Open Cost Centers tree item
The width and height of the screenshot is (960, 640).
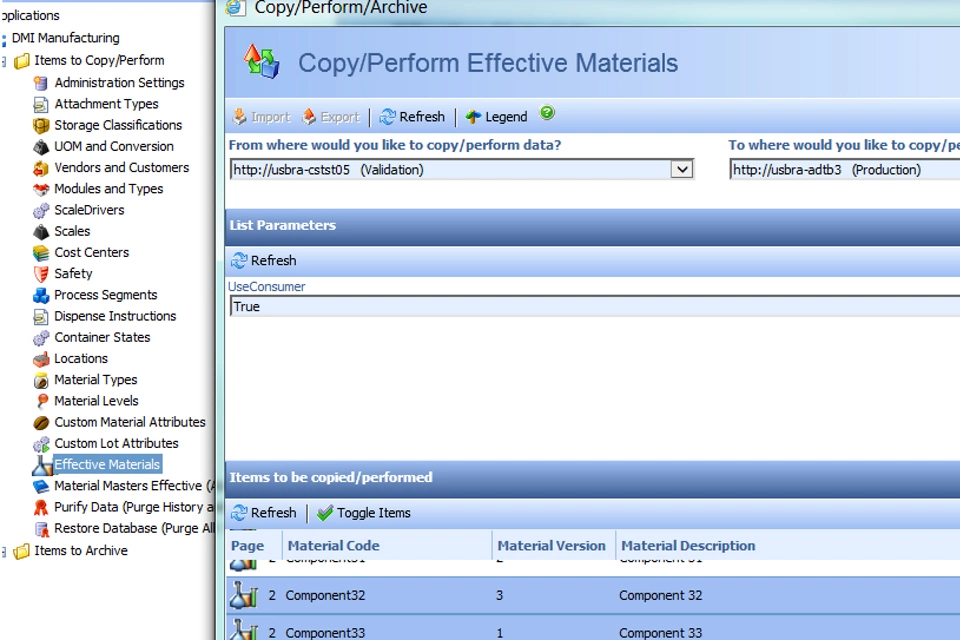coord(92,252)
